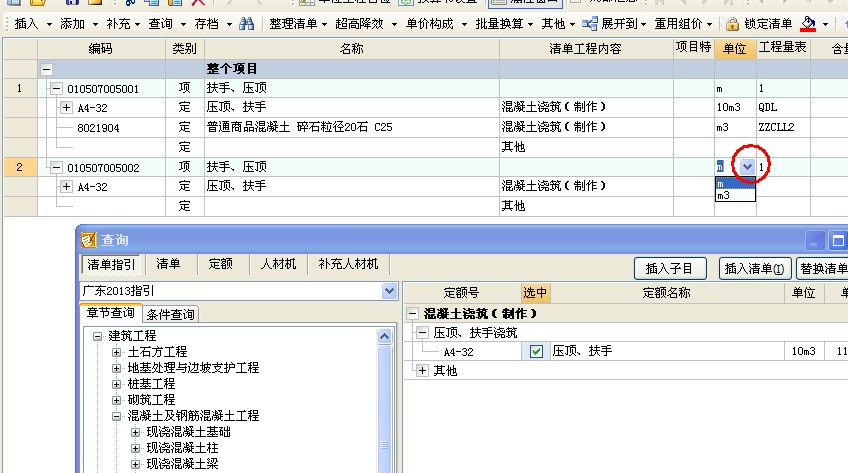Screen dimensions: 848x473
Task: Open the 添加 toolbar menu
Action: 79,24
